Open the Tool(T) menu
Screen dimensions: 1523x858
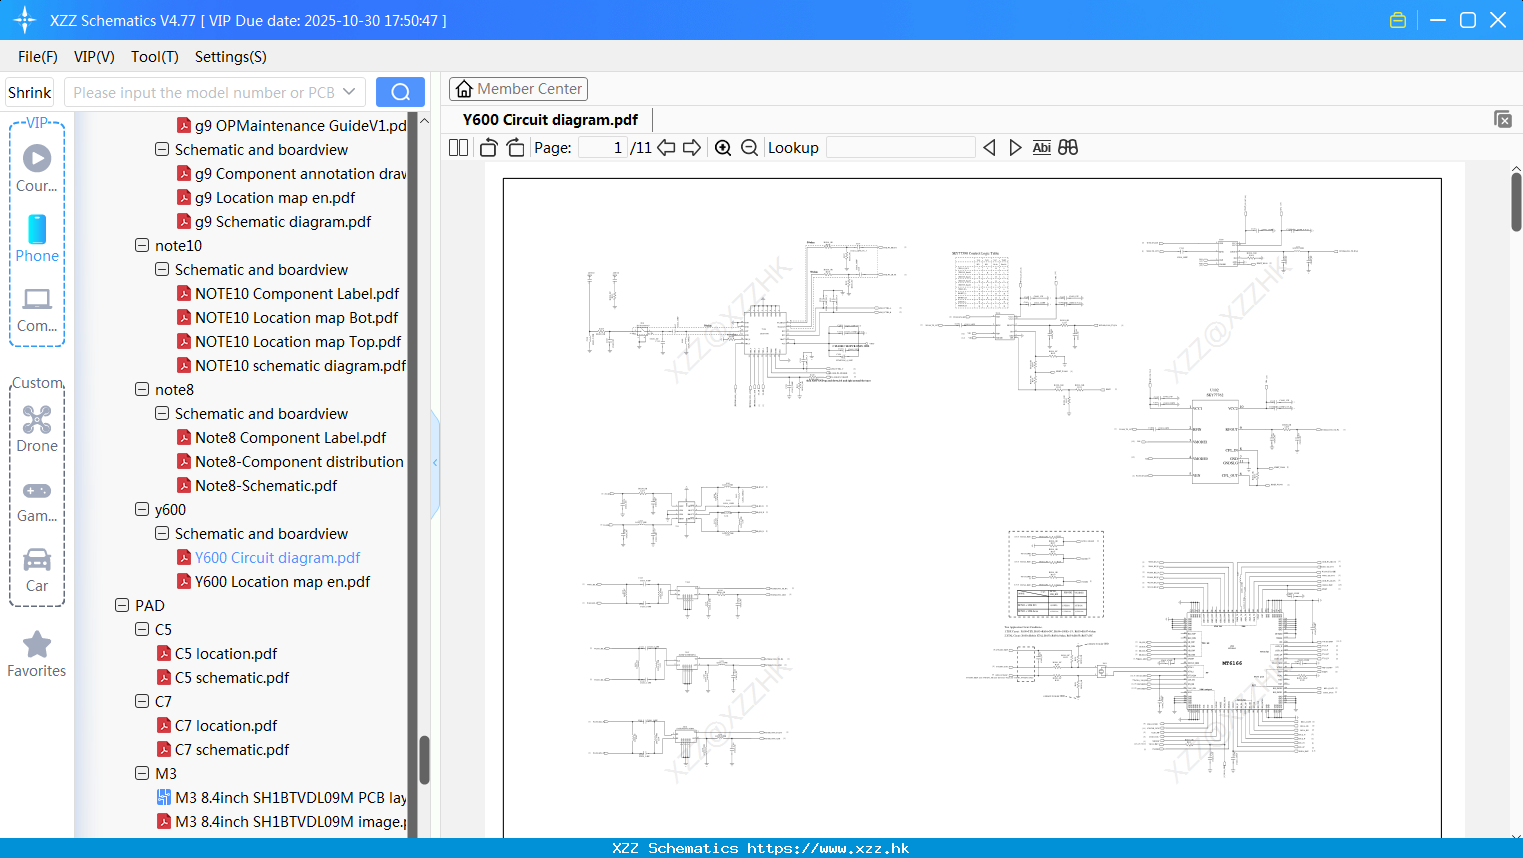coord(155,57)
